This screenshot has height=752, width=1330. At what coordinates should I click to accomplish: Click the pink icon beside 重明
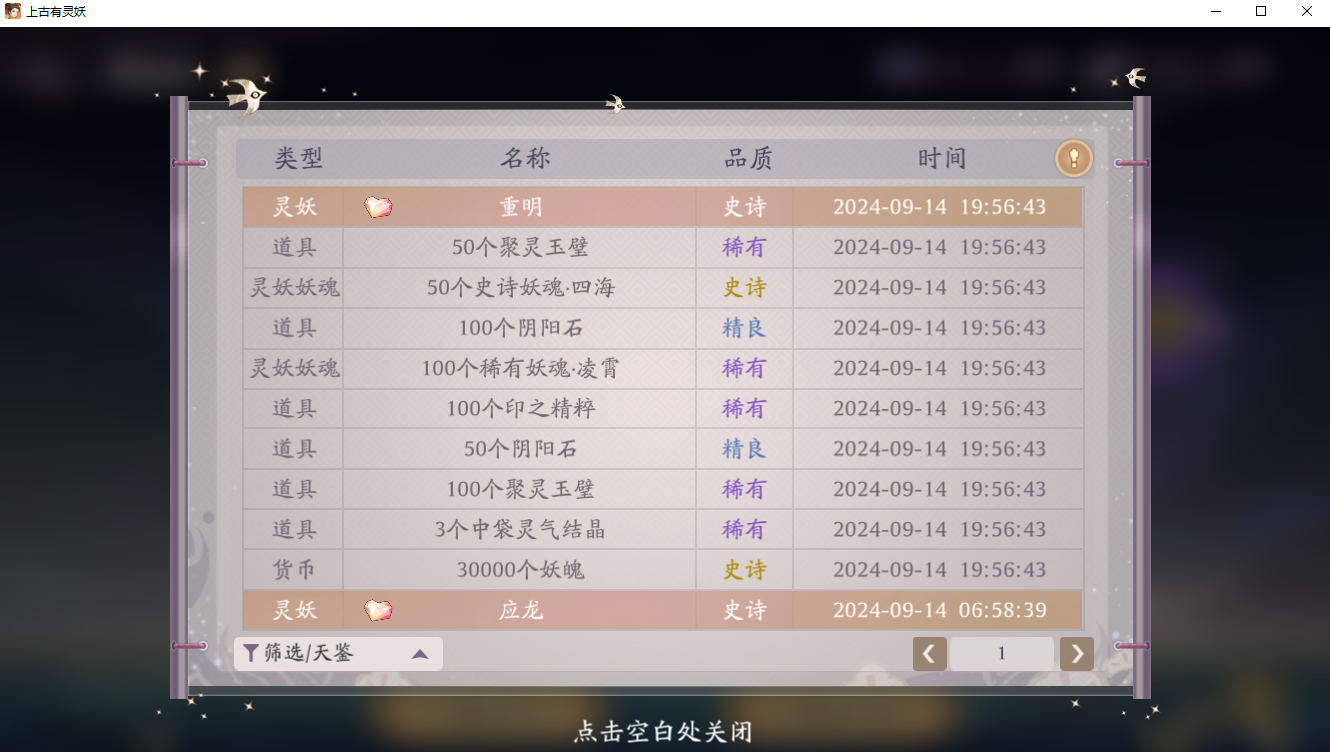(x=378, y=207)
